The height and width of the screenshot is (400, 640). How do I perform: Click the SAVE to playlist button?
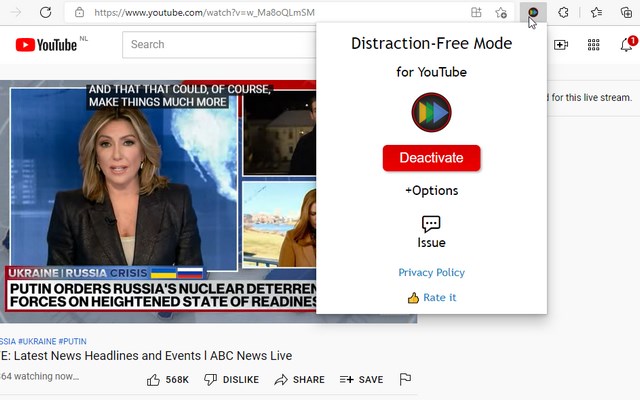coord(362,380)
